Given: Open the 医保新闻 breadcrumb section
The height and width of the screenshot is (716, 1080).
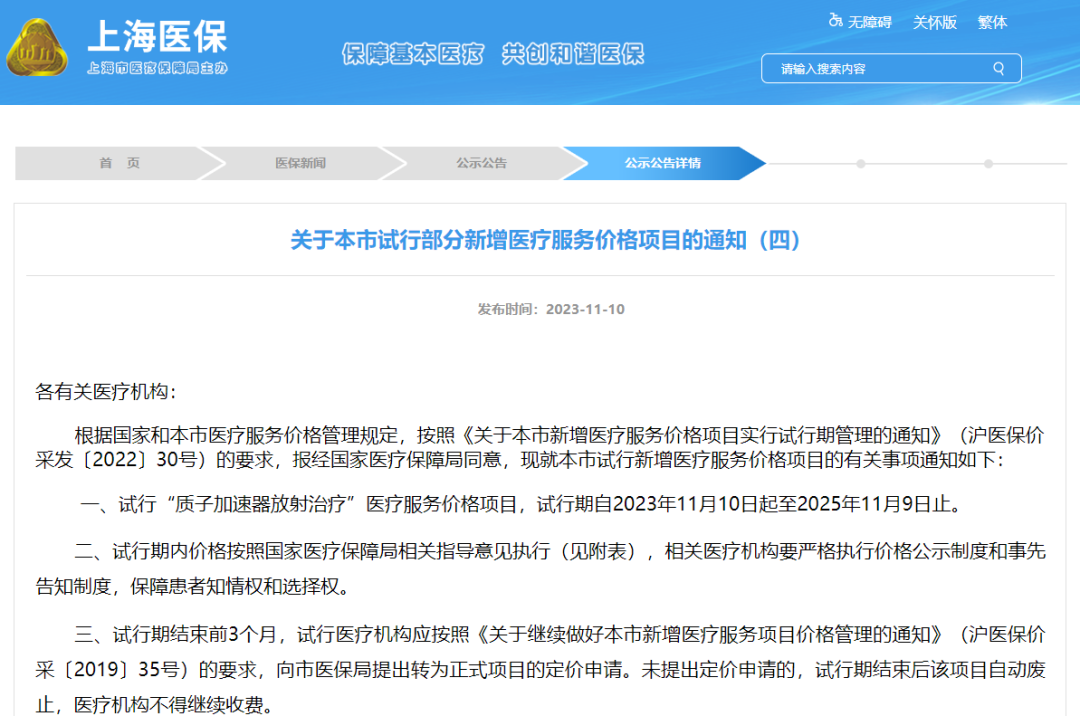Looking at the screenshot, I should click(302, 163).
